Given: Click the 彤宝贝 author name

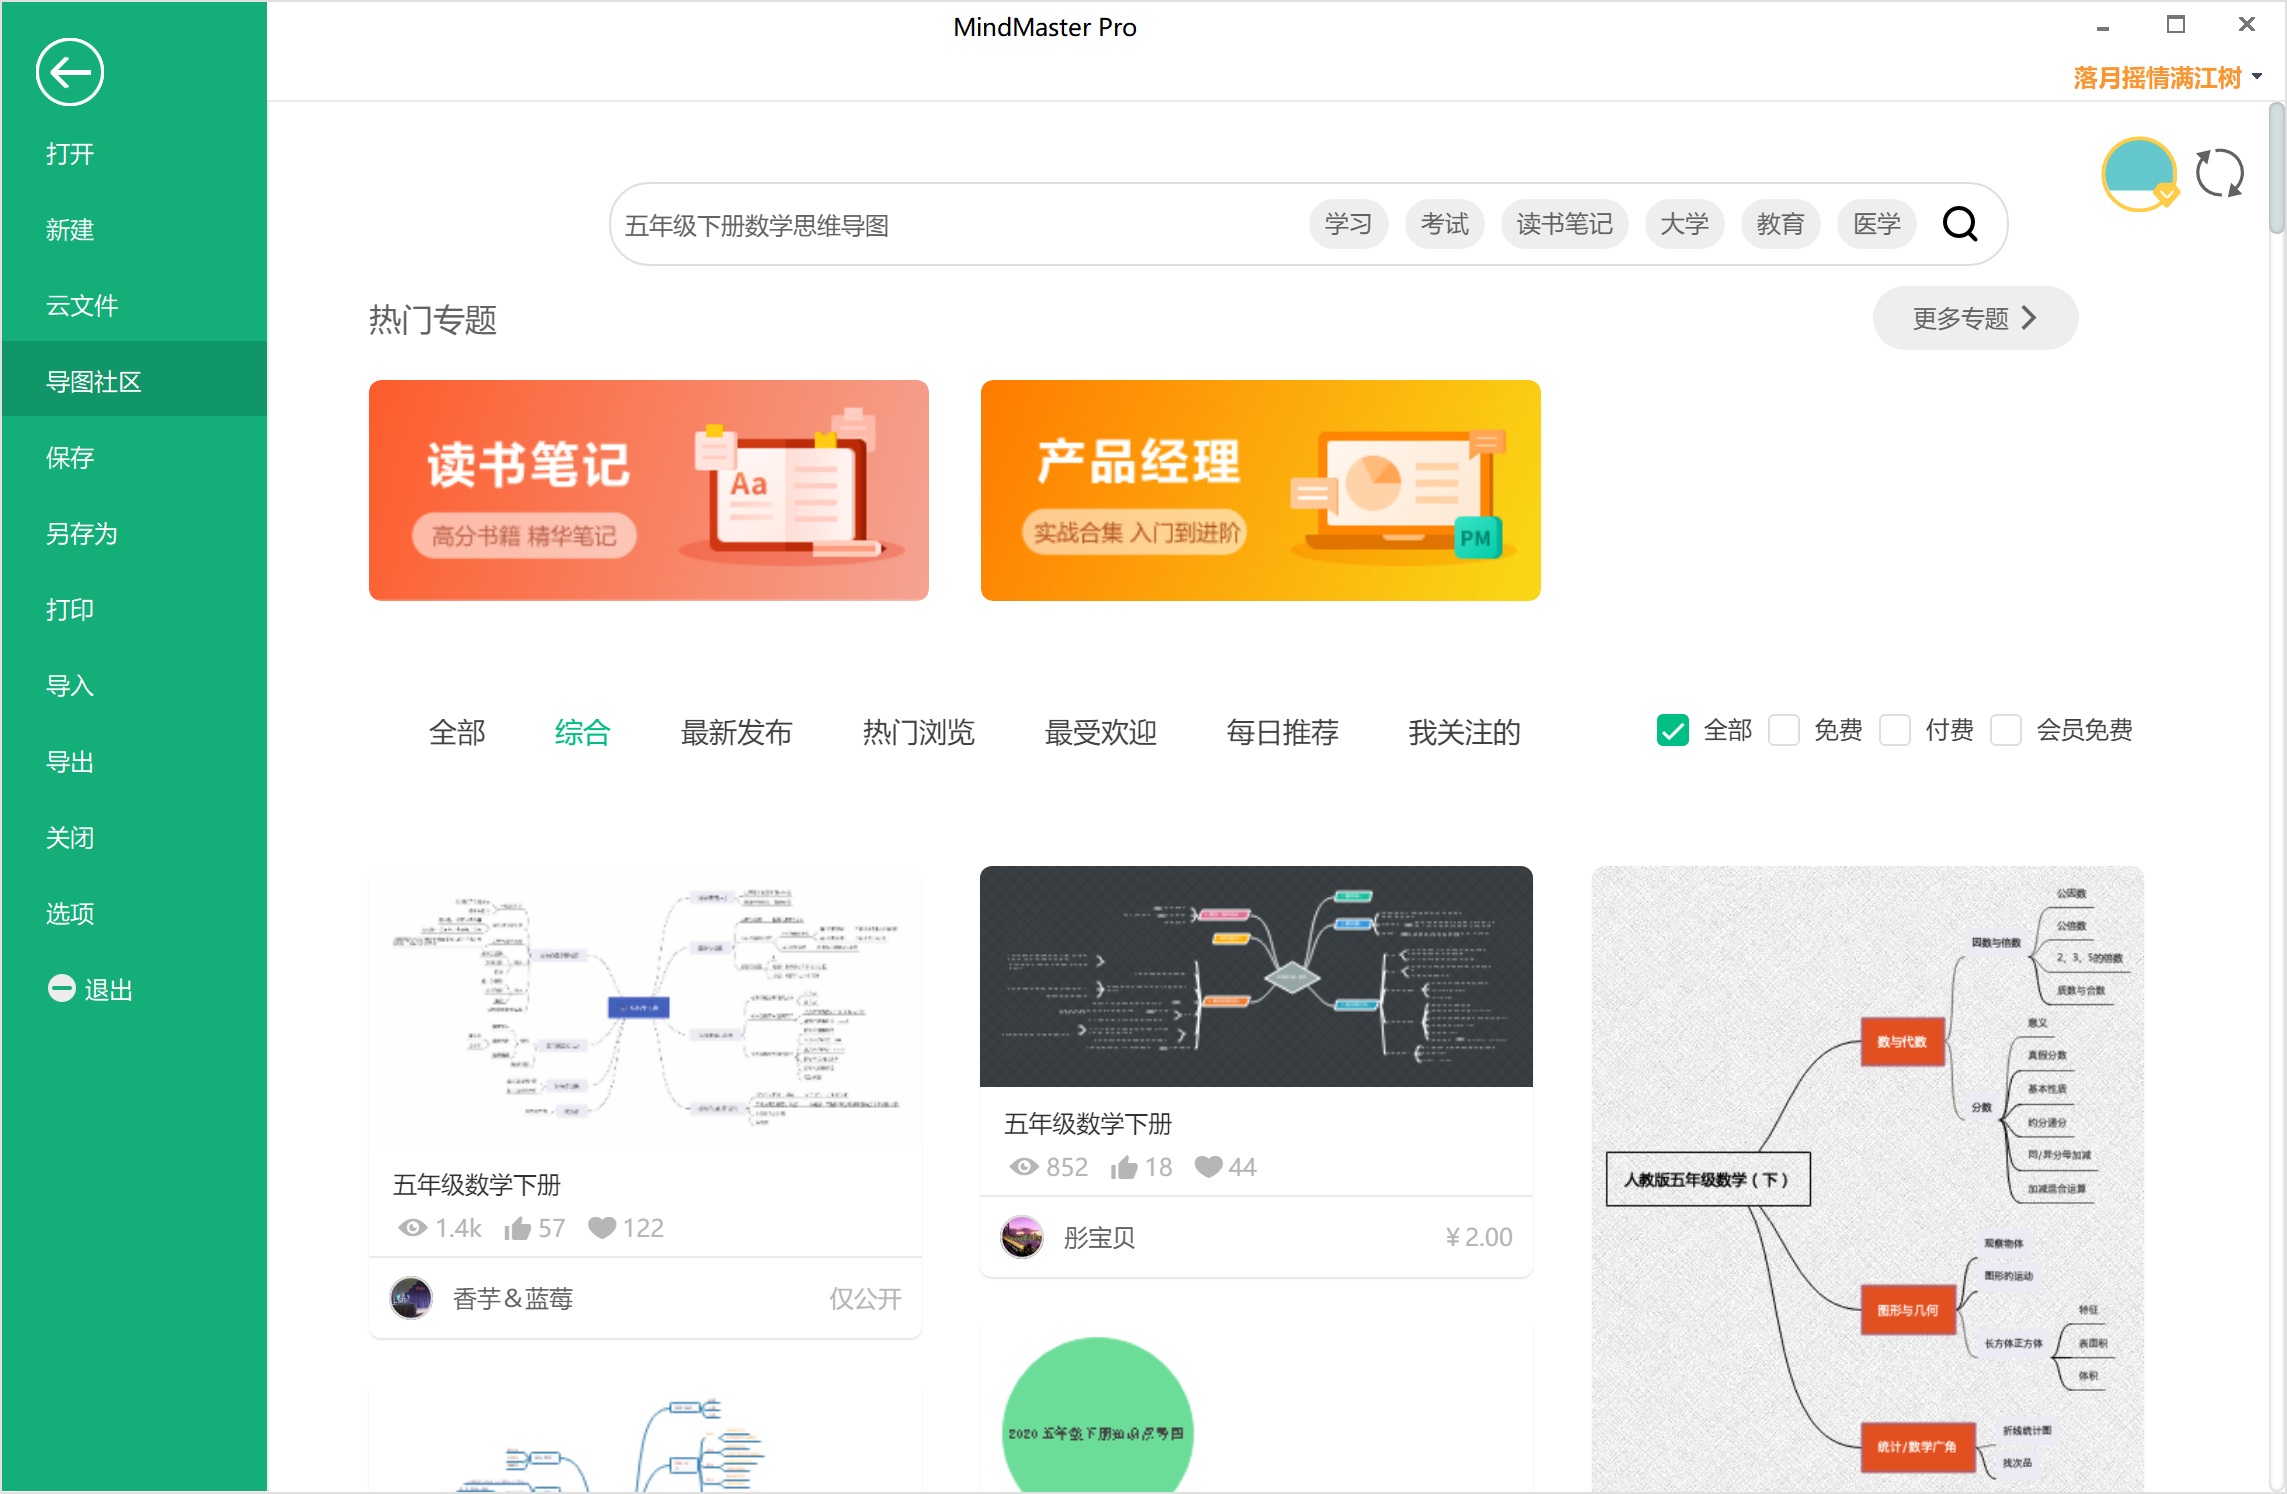Looking at the screenshot, I should point(1100,1238).
